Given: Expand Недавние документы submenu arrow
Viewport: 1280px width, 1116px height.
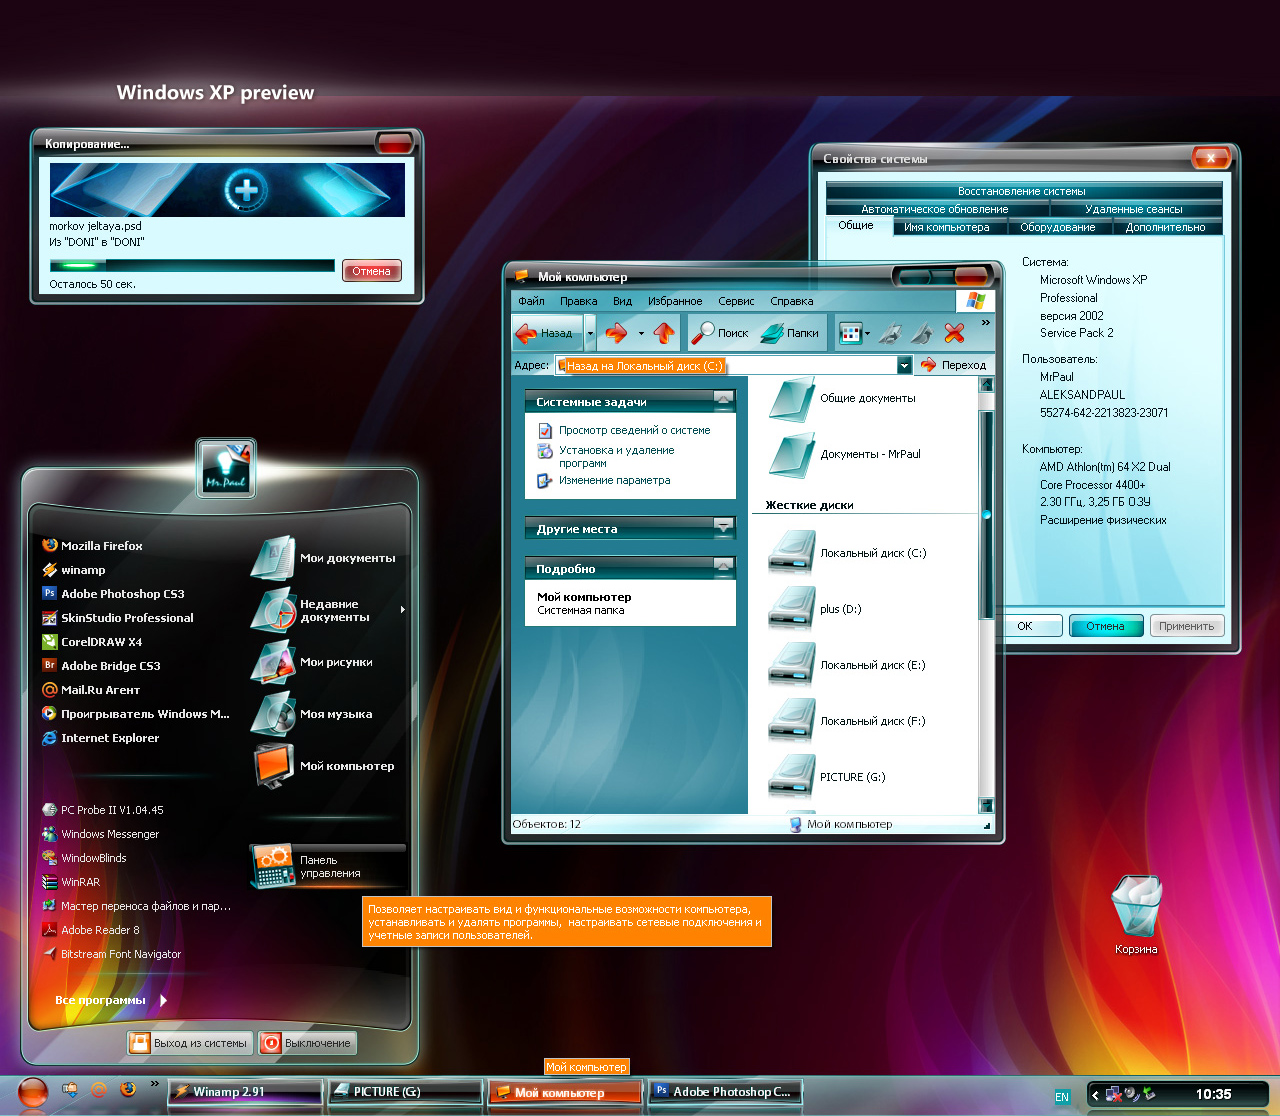Looking at the screenshot, I should 403,609.
